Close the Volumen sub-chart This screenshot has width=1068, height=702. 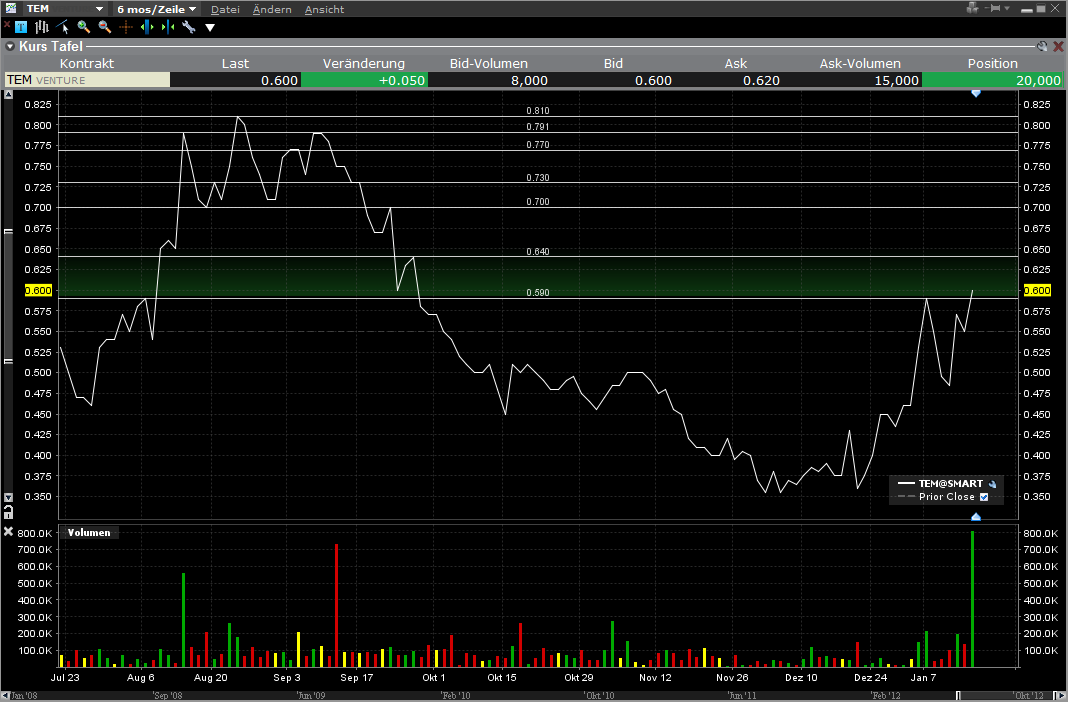click(9, 532)
